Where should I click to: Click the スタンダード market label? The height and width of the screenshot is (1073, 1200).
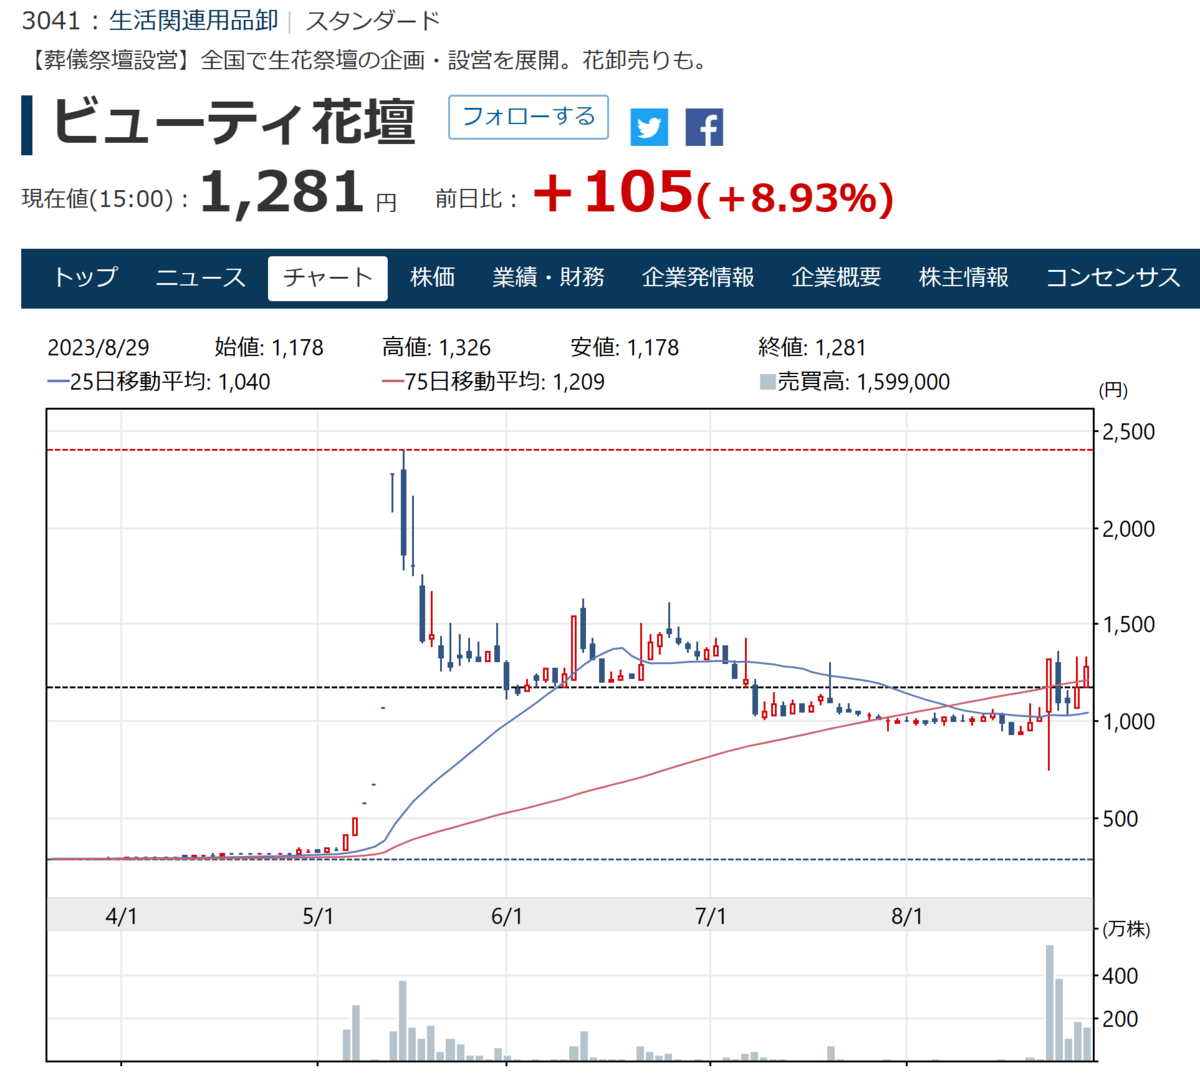click(x=372, y=20)
